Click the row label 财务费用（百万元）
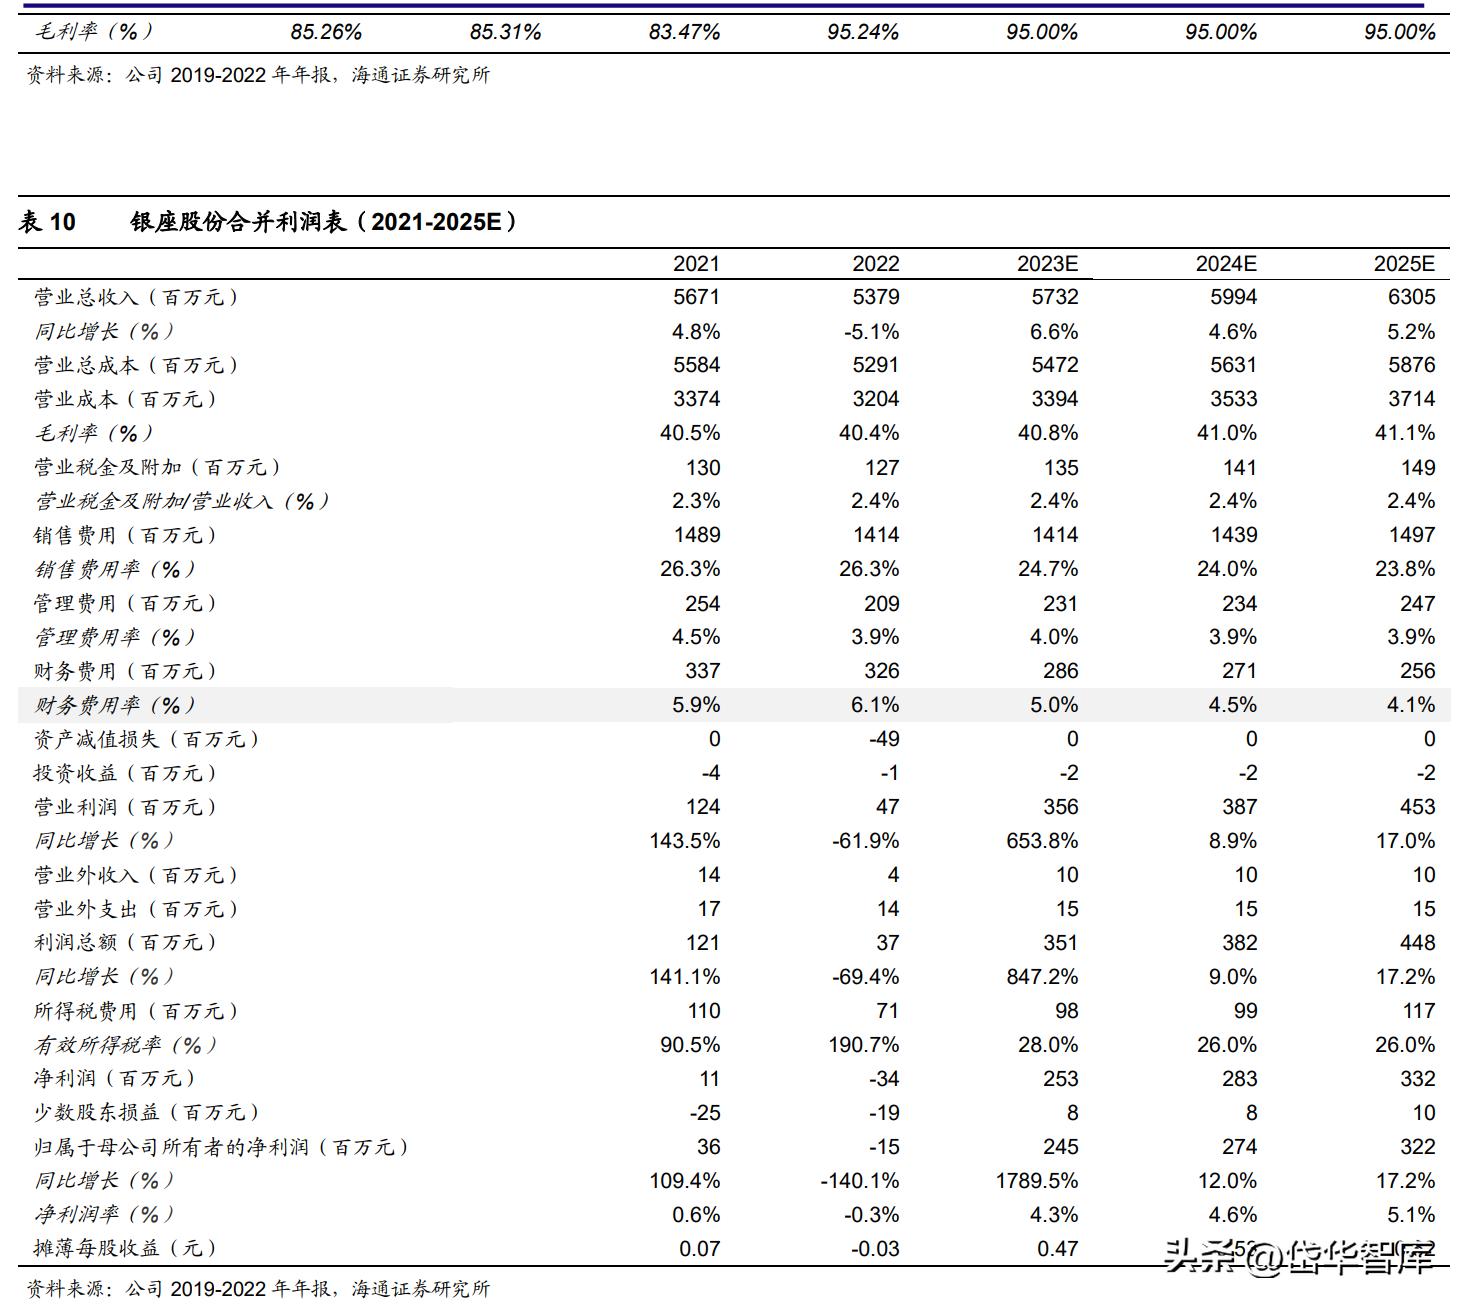 point(126,671)
